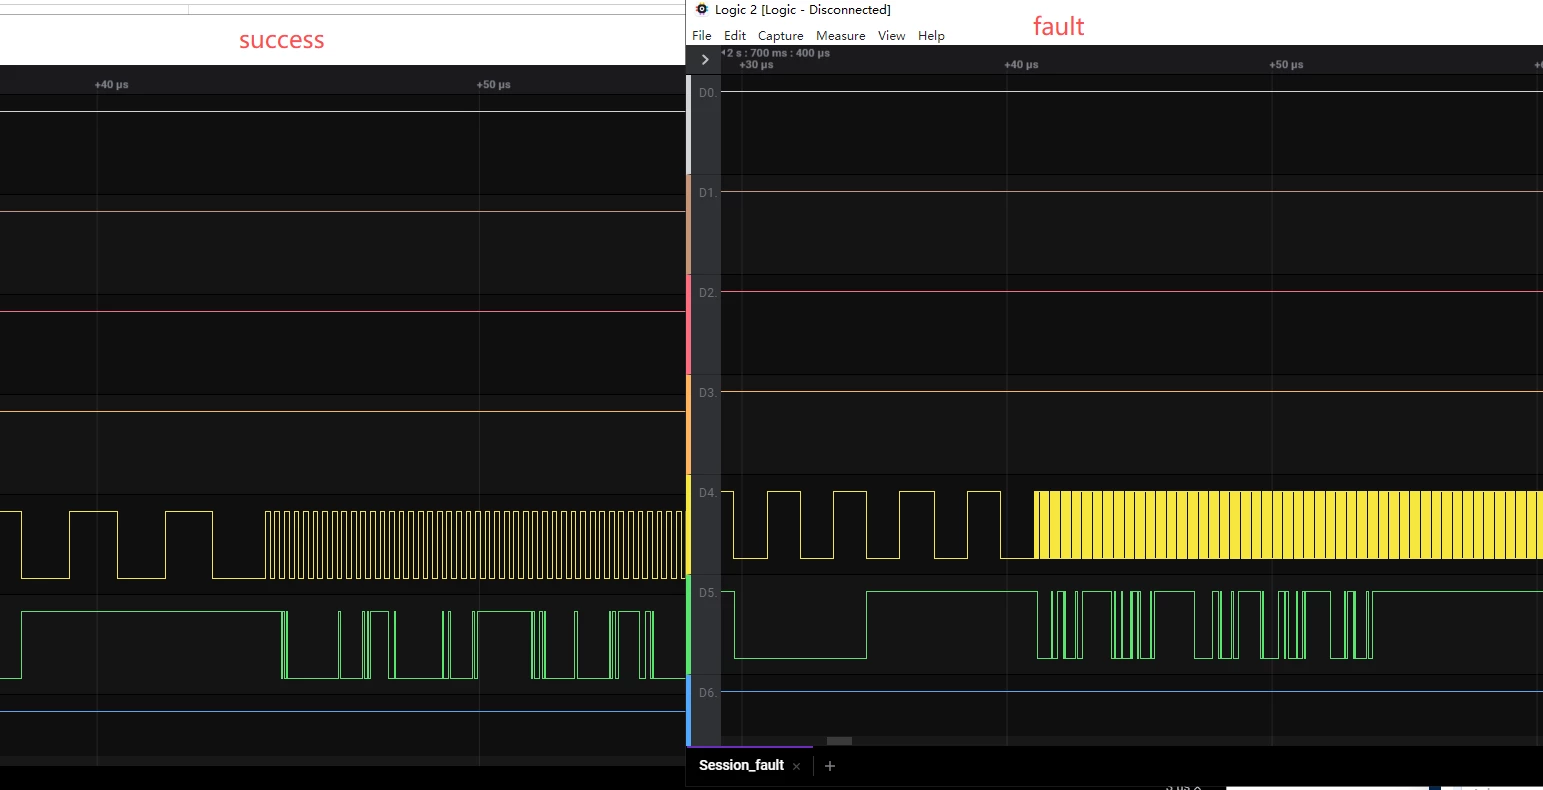The width and height of the screenshot is (1543, 790).
Task: Open the View menu
Action: (892, 36)
